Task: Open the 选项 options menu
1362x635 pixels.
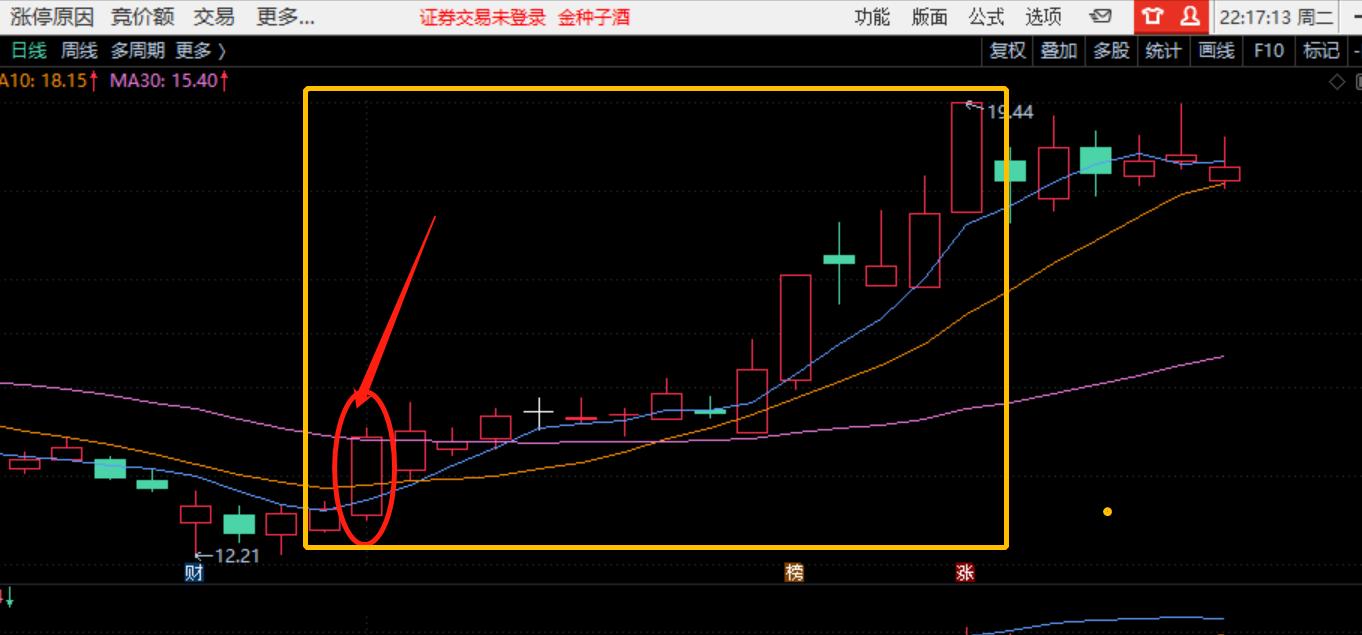Action: pos(1041,17)
